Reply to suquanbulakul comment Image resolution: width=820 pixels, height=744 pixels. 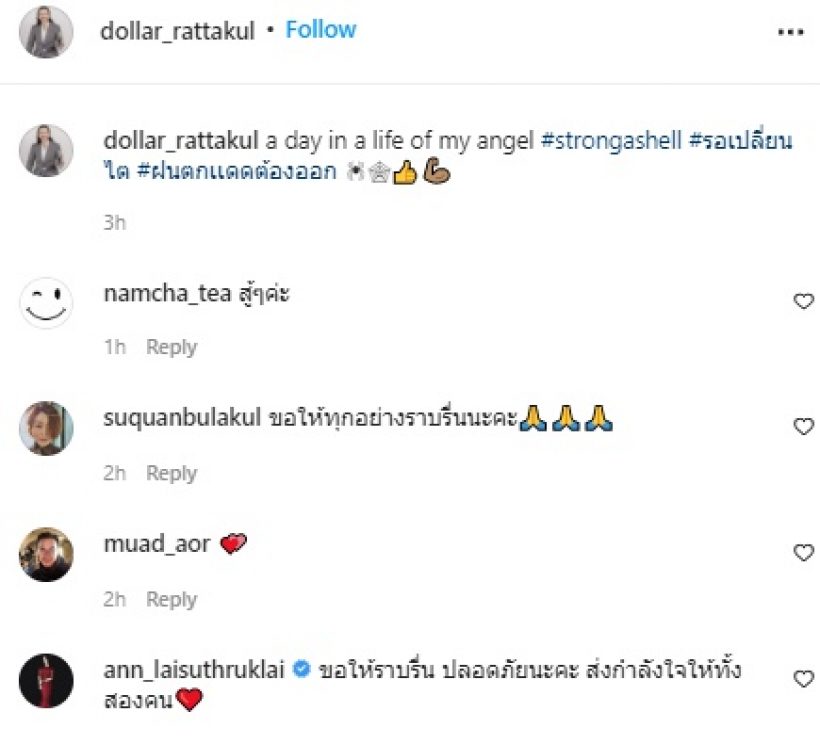tap(172, 473)
